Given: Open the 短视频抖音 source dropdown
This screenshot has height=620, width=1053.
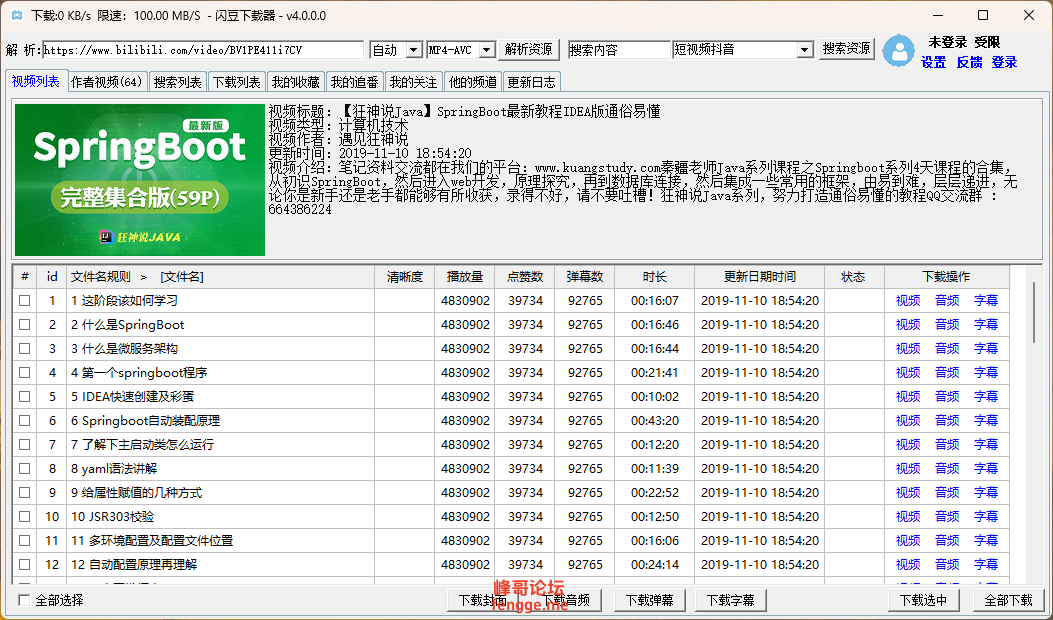Looking at the screenshot, I should point(805,50).
